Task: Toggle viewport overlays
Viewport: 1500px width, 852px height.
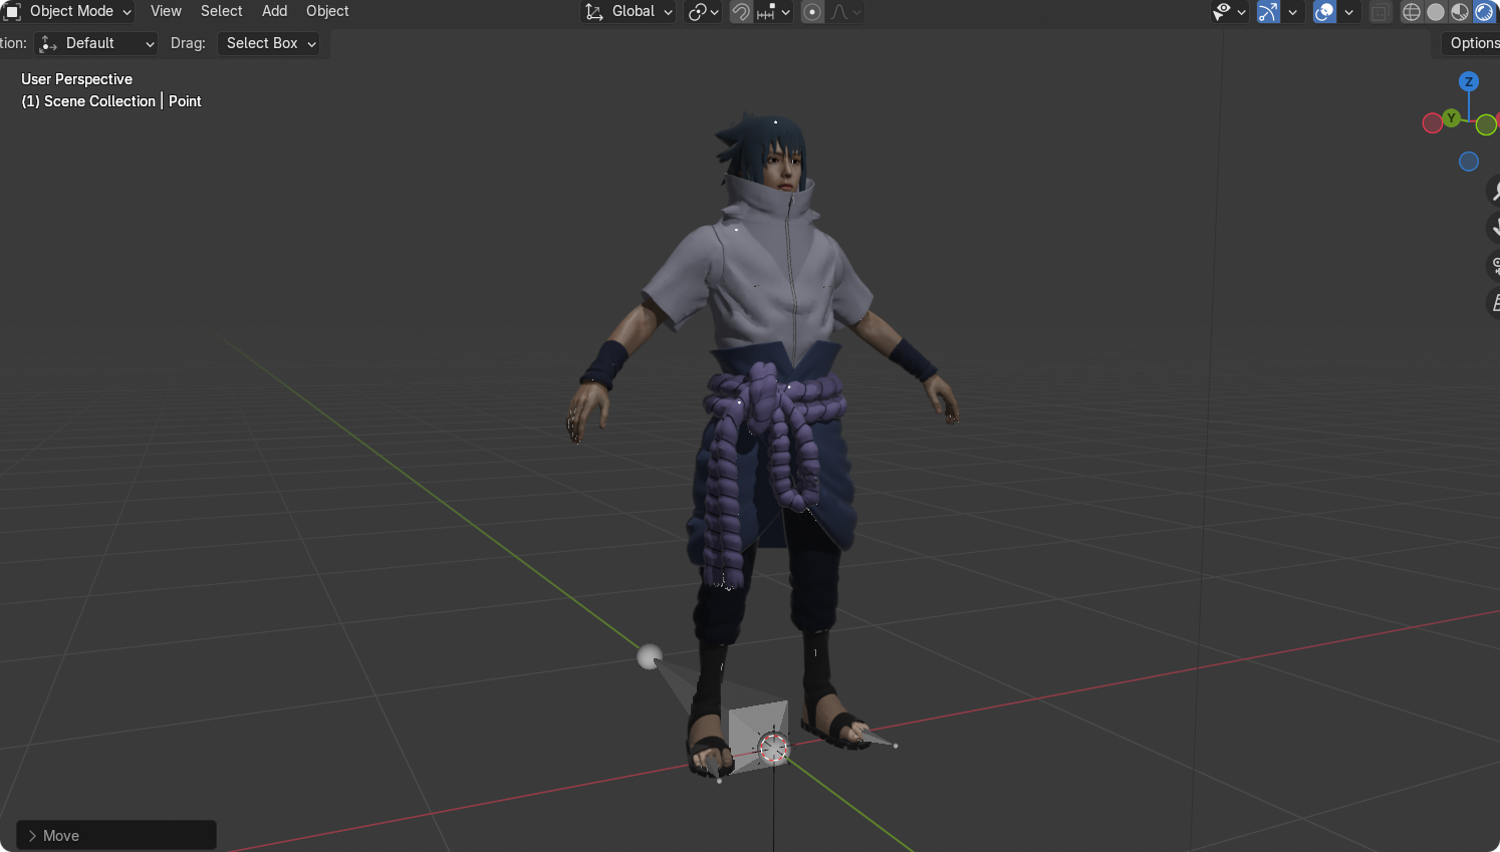Action: [1324, 12]
